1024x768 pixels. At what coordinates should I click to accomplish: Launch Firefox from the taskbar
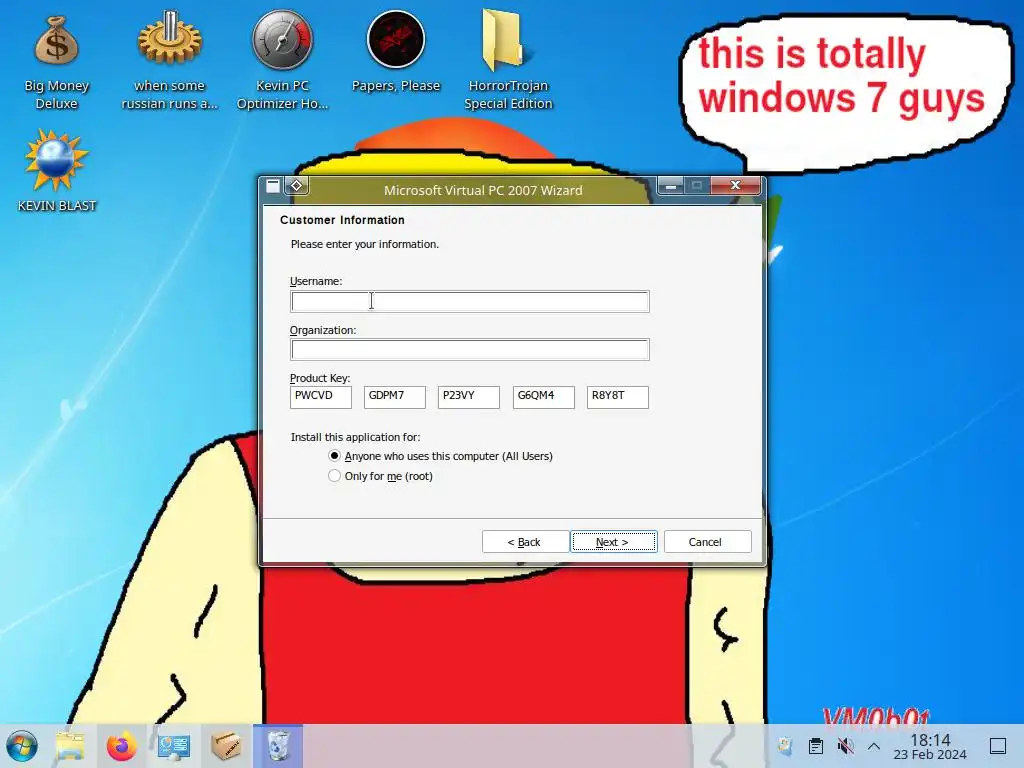click(121, 746)
